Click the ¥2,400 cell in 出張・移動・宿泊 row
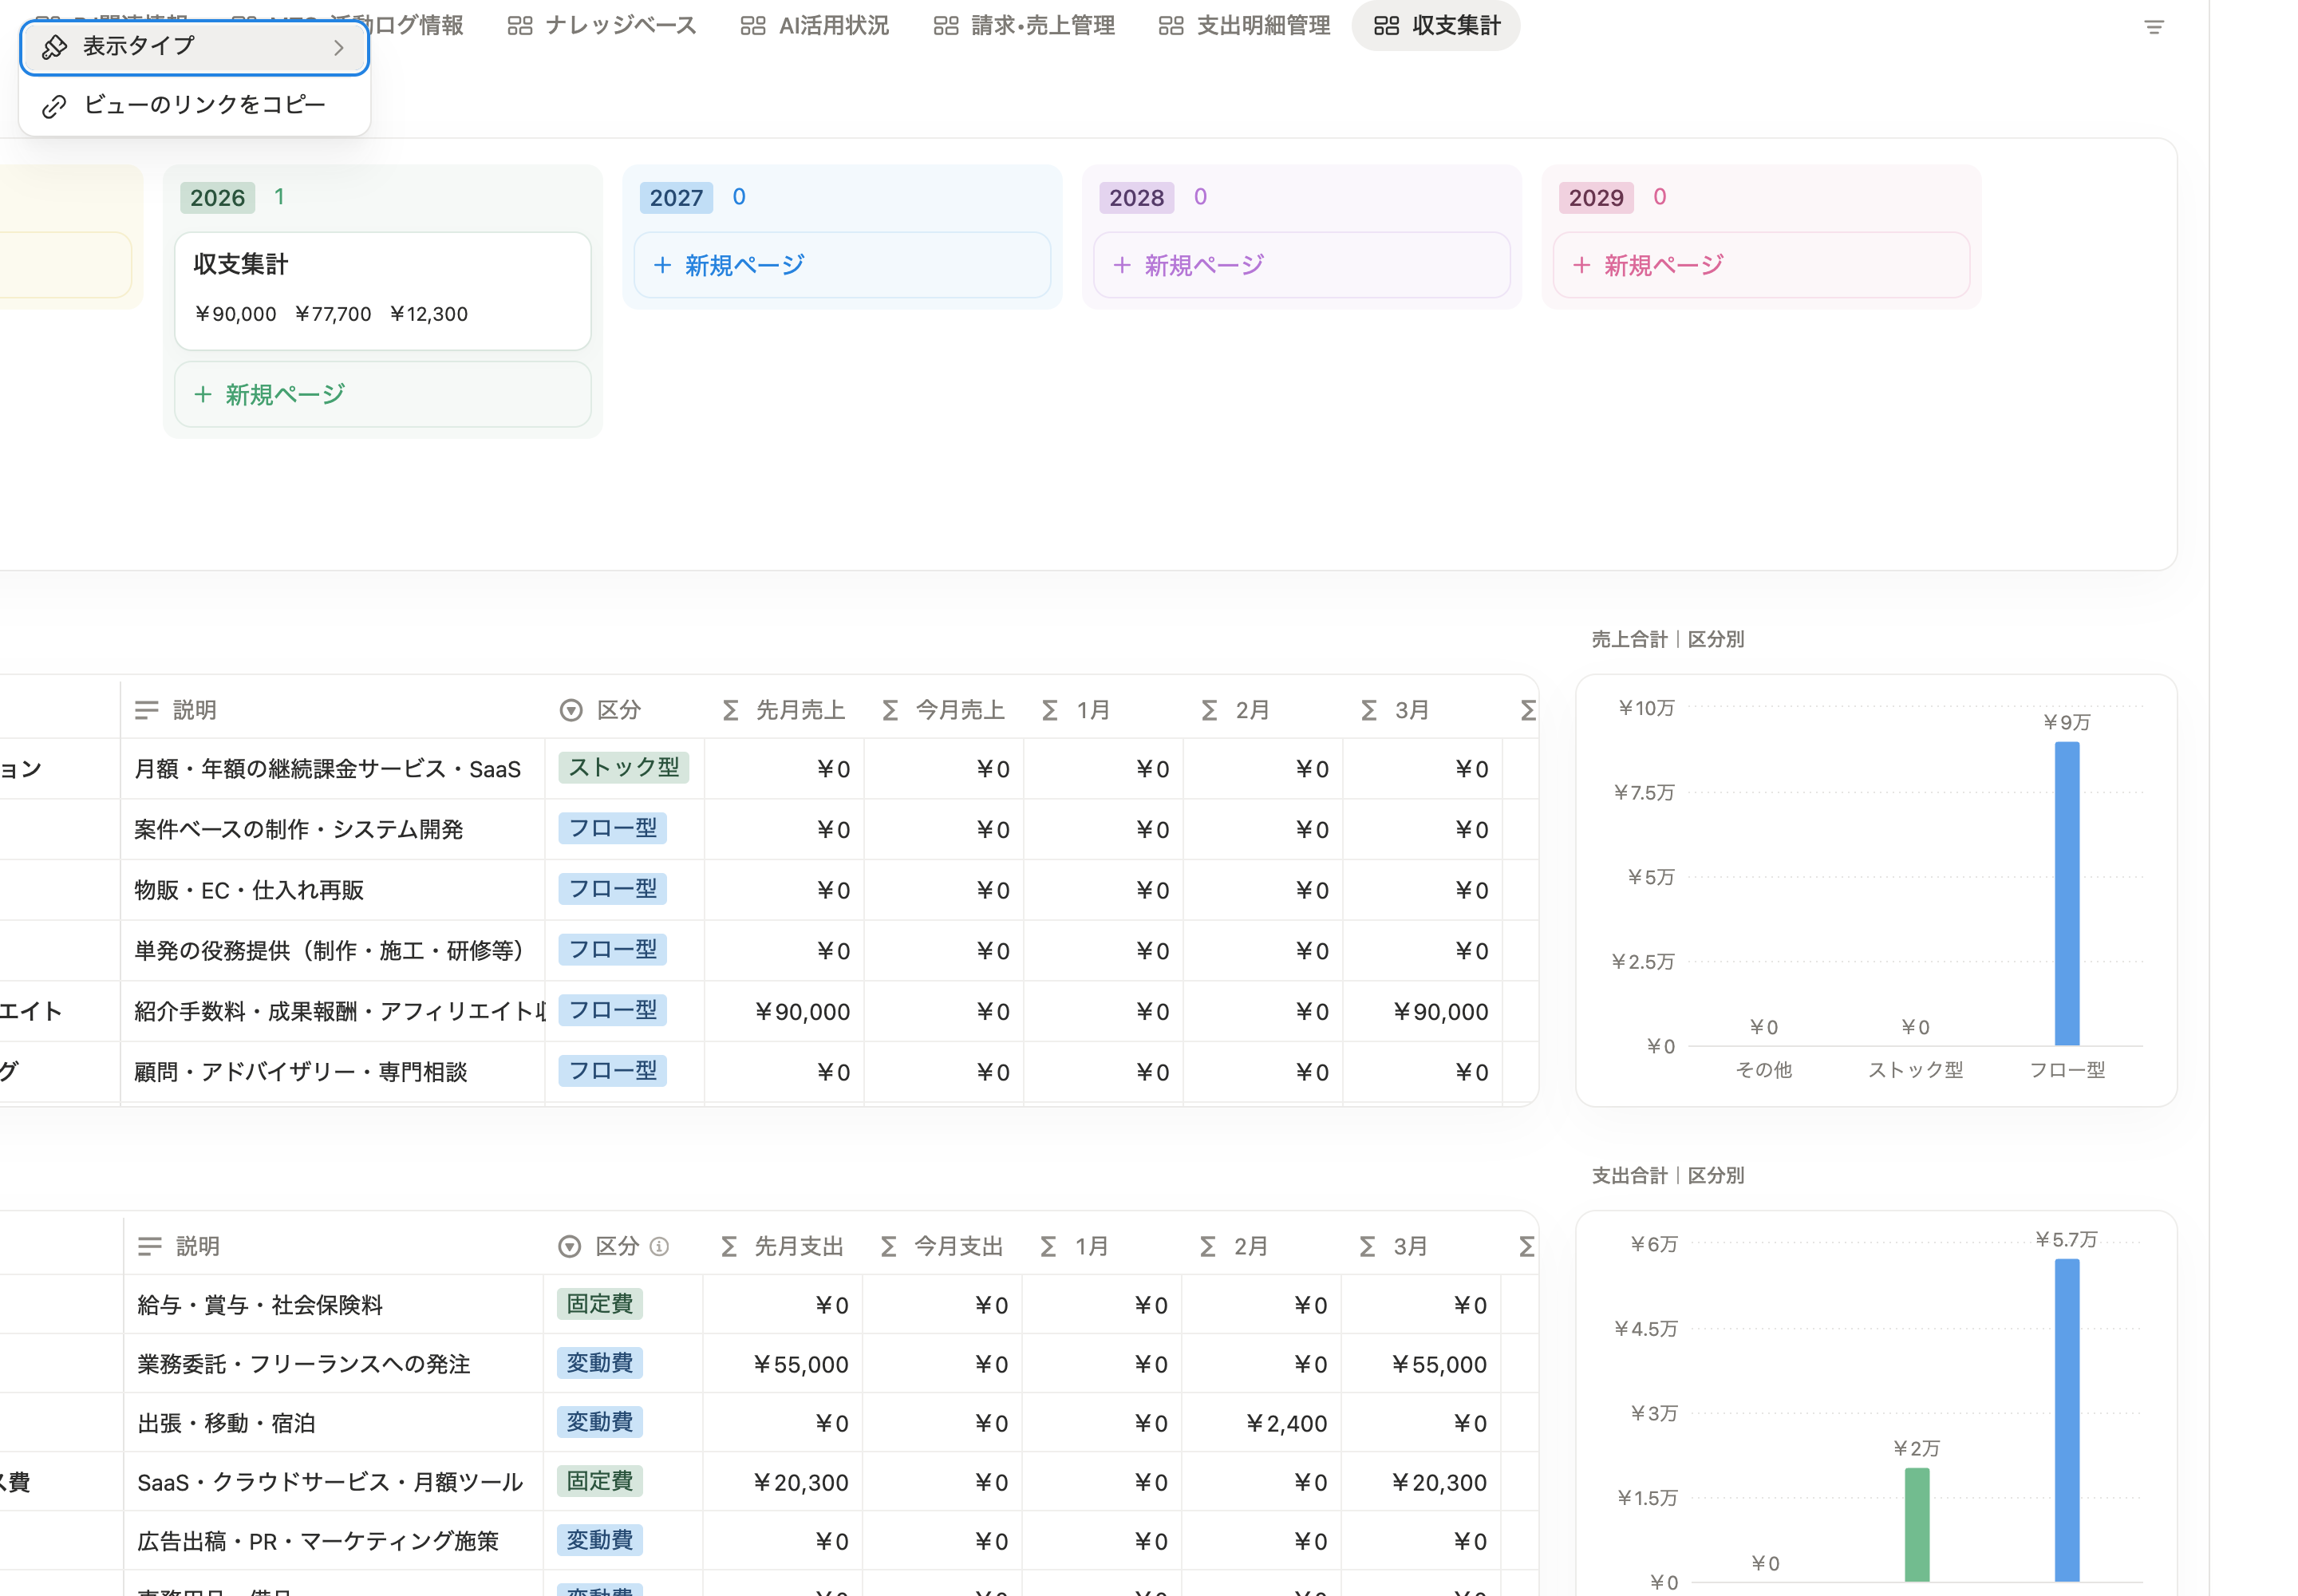The height and width of the screenshot is (1596, 2298). coord(1262,1423)
